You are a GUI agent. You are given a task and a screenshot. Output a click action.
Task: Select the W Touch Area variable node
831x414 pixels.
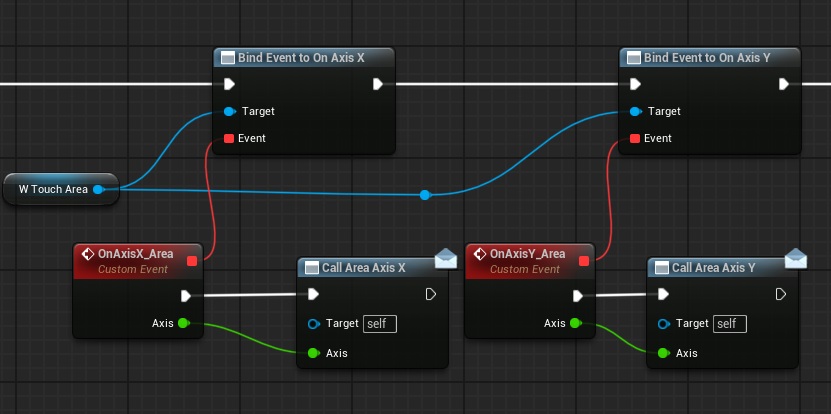61,189
